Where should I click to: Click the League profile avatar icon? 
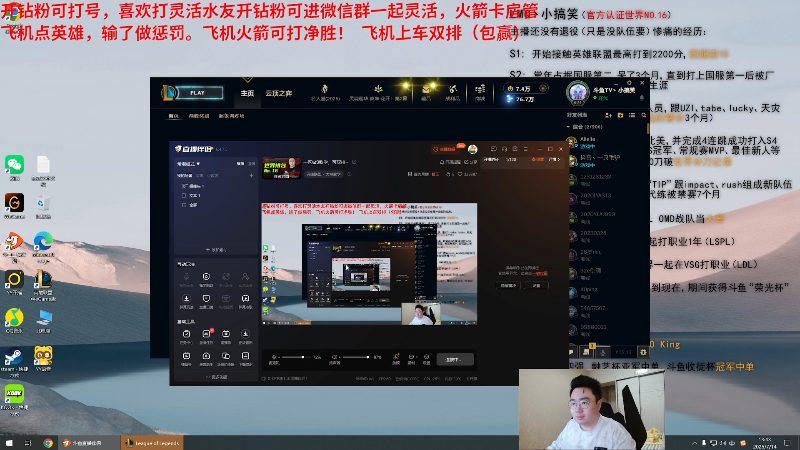578,93
